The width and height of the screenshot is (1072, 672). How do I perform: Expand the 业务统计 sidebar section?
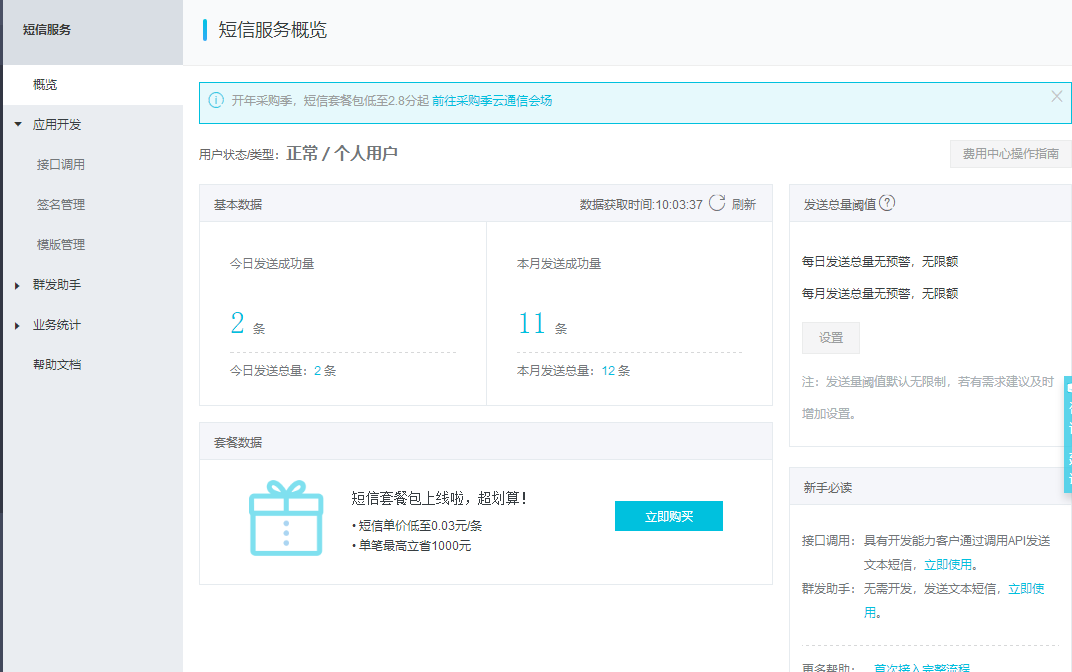18,325
